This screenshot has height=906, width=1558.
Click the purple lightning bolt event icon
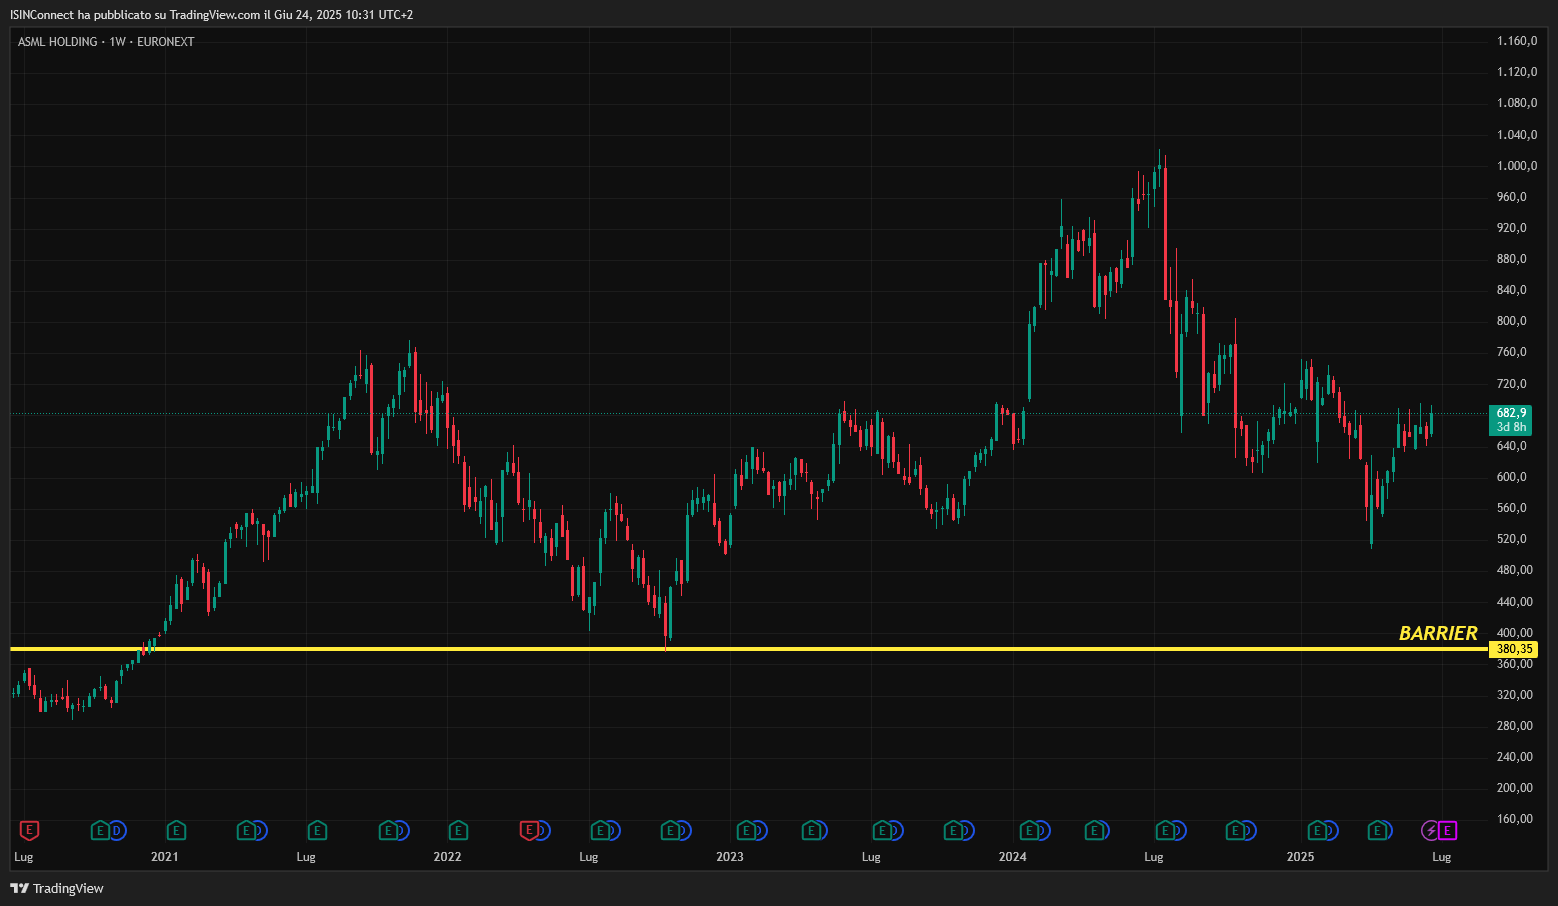[1431, 830]
